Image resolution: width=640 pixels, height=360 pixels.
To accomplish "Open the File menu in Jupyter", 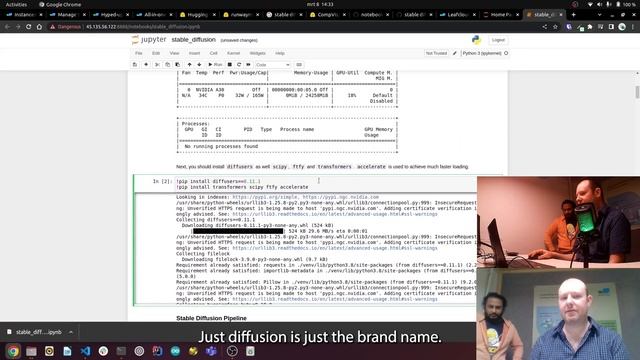I will (x=139, y=53).
